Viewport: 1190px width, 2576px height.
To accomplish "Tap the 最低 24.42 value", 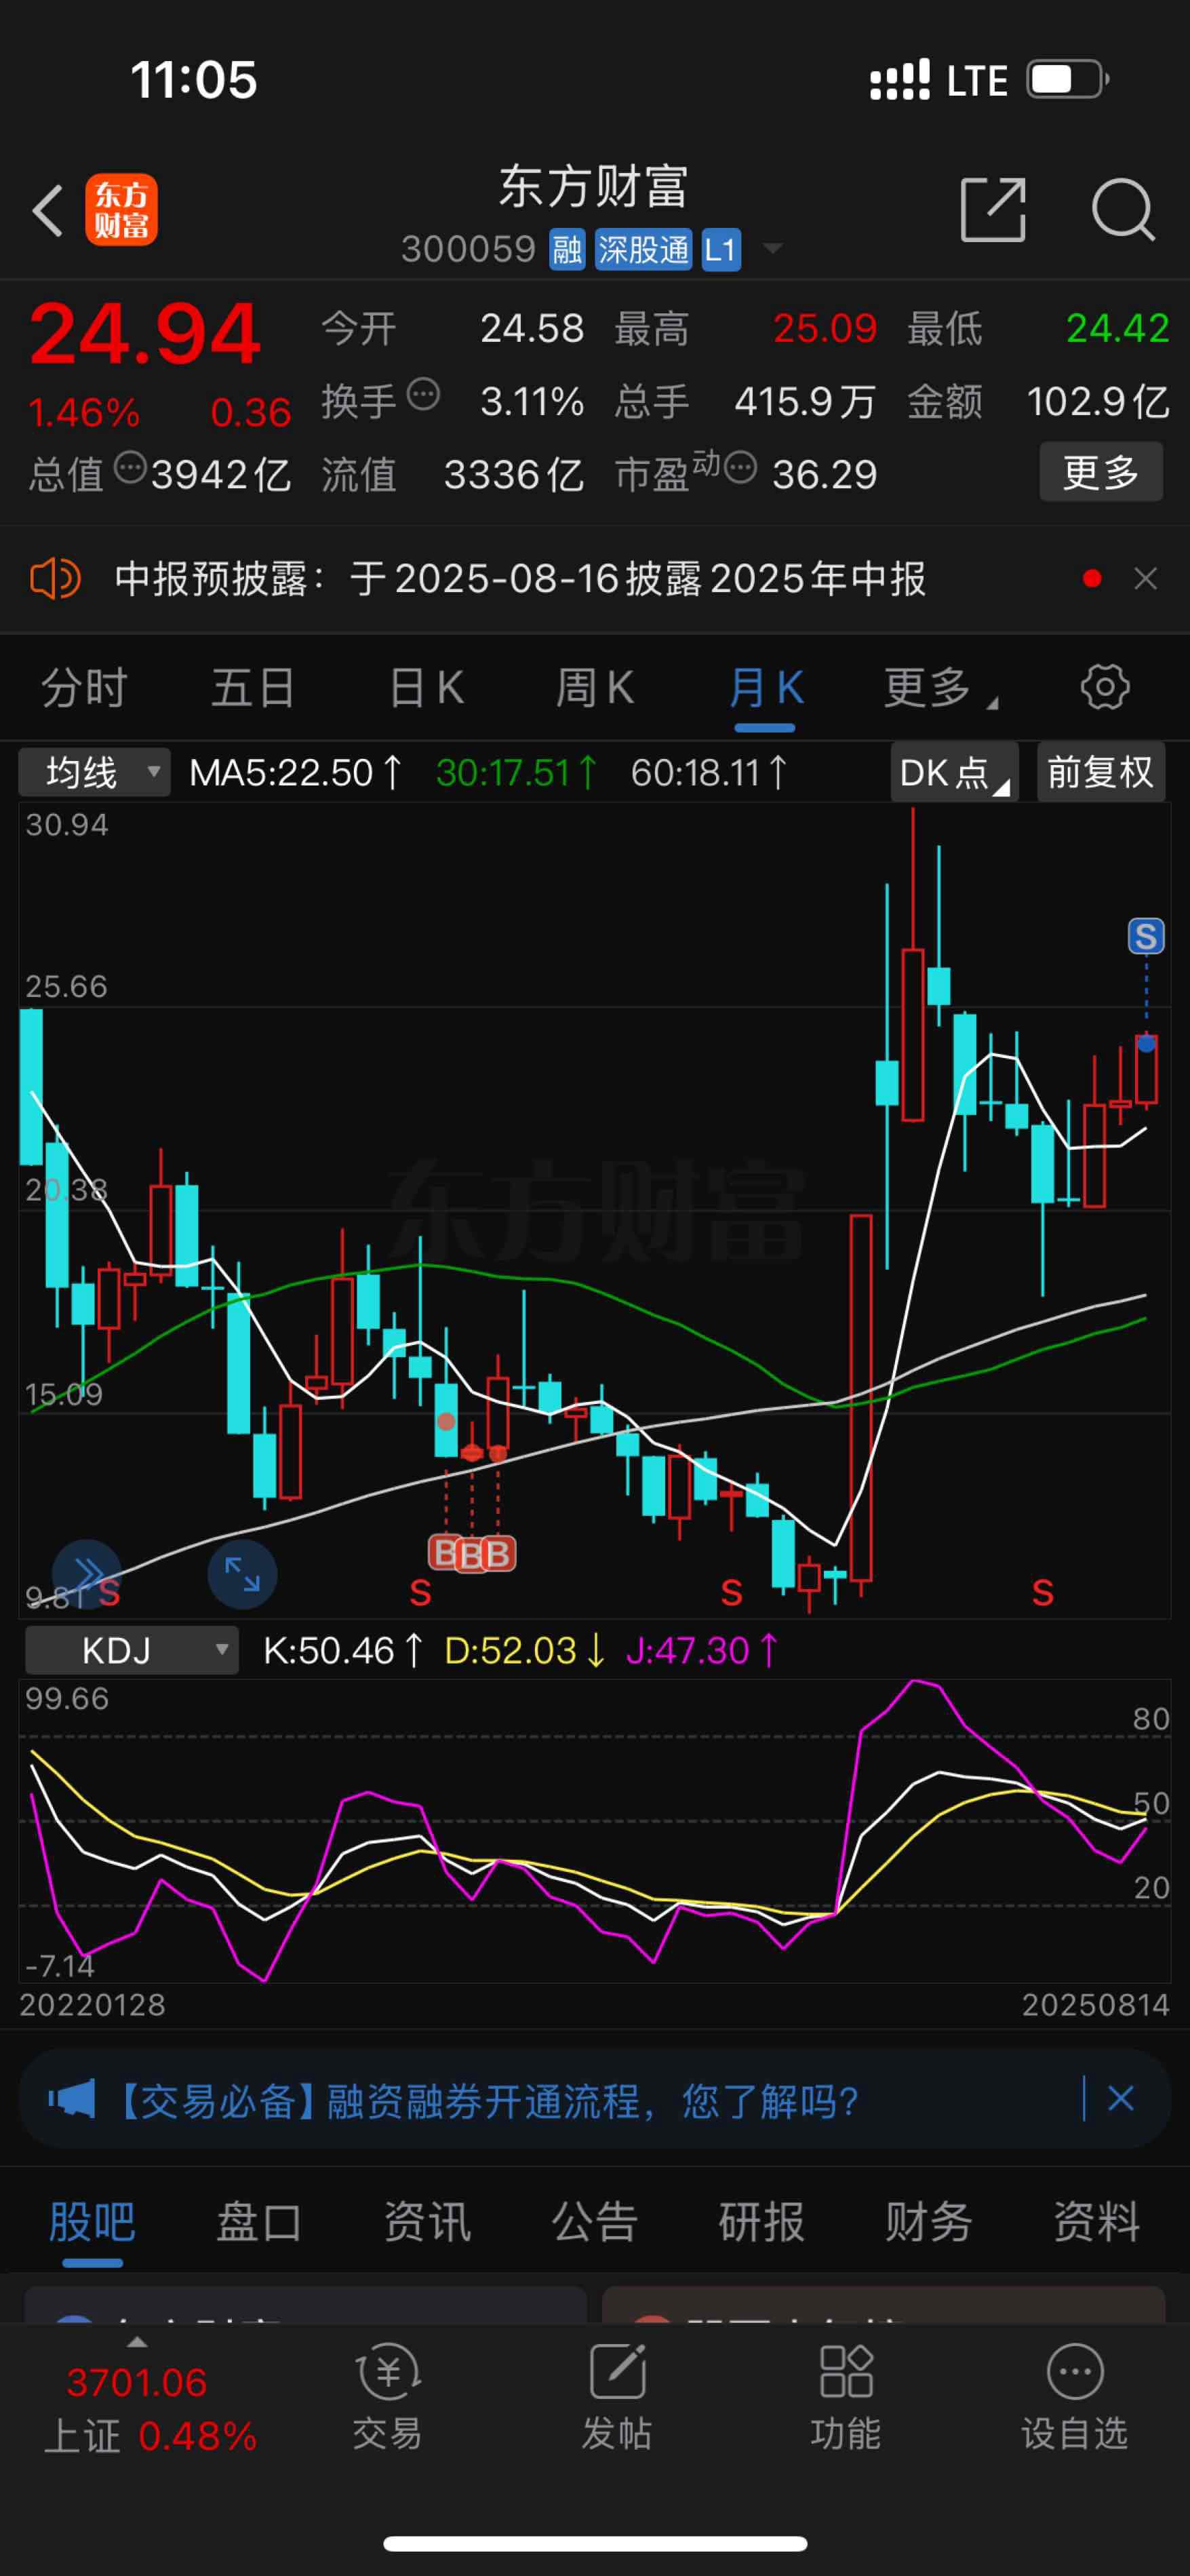I will [1118, 328].
